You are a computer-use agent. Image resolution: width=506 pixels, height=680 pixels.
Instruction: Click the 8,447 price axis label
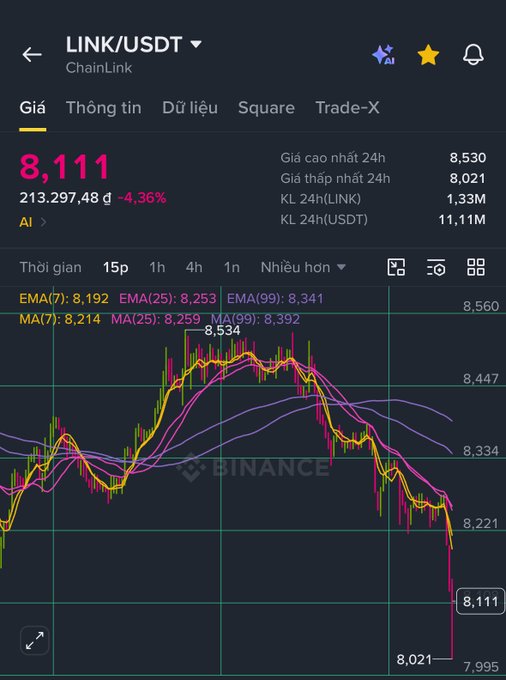(481, 379)
